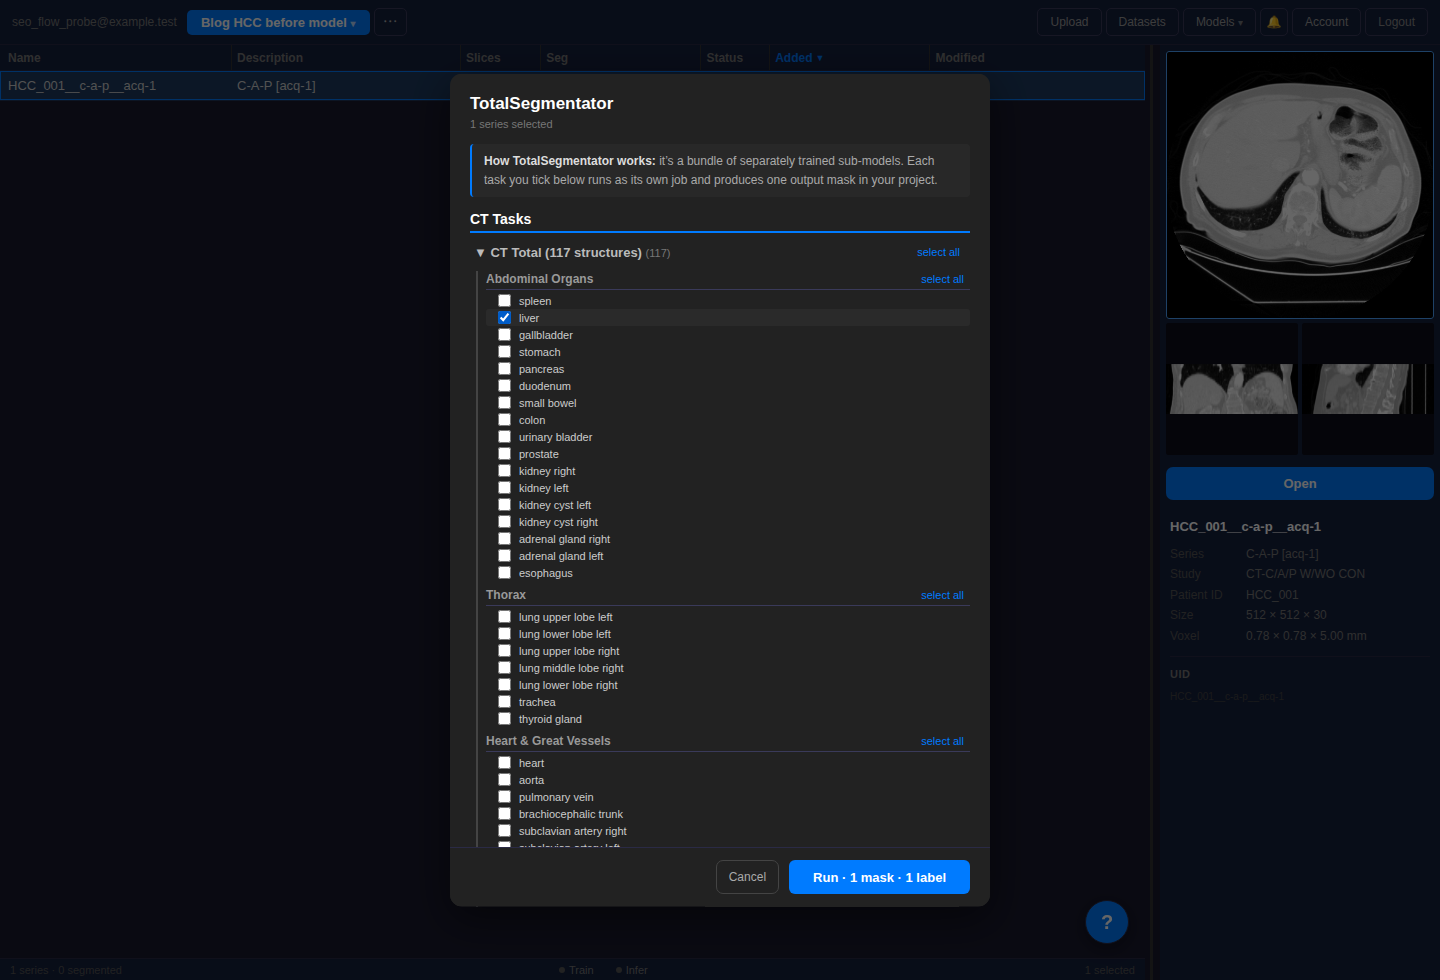Click the lung lower lobe left label
The height and width of the screenshot is (980, 1440).
564,634
